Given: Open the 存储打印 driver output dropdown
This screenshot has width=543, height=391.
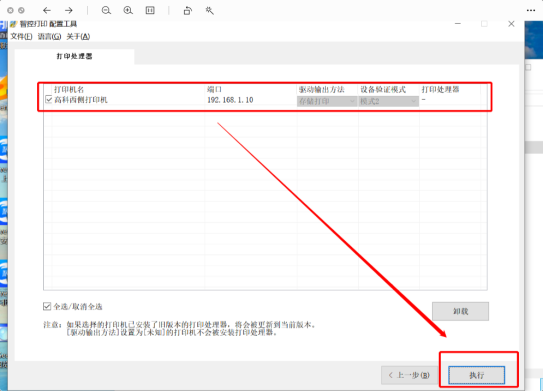Looking at the screenshot, I should [x=327, y=101].
